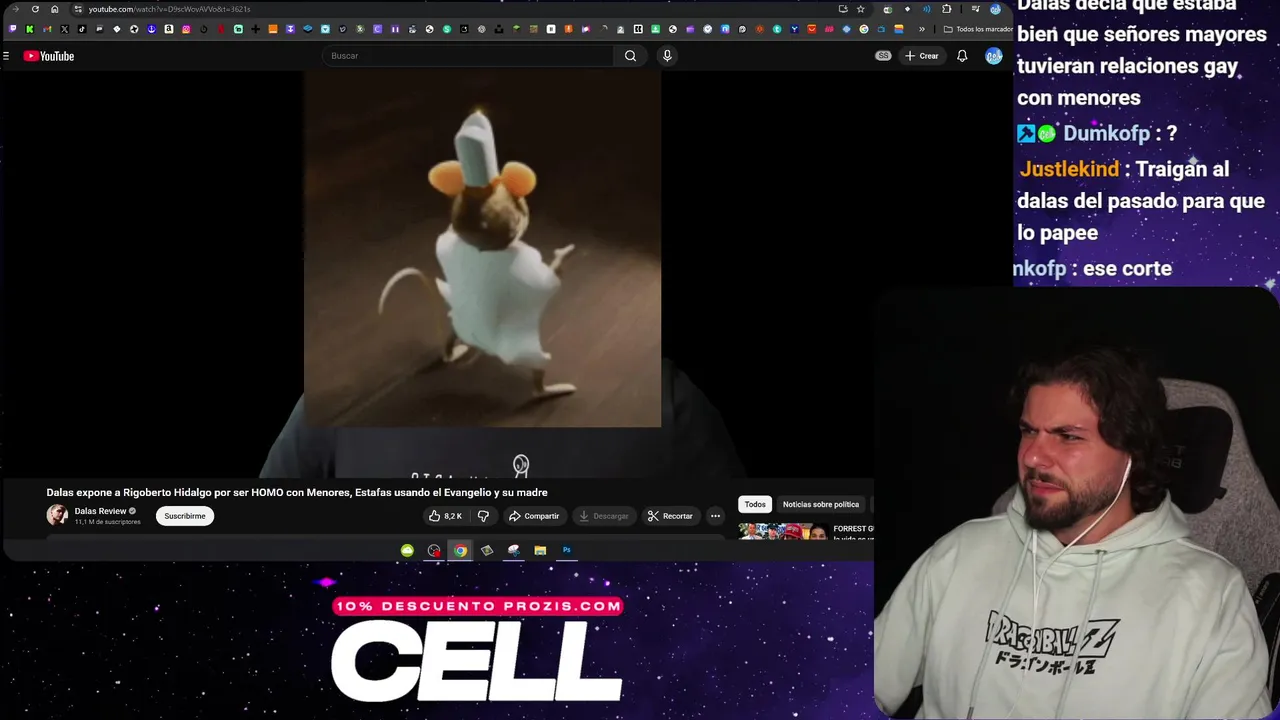
Task: Open the Dalas Review channel avatar
Action: (x=57, y=515)
